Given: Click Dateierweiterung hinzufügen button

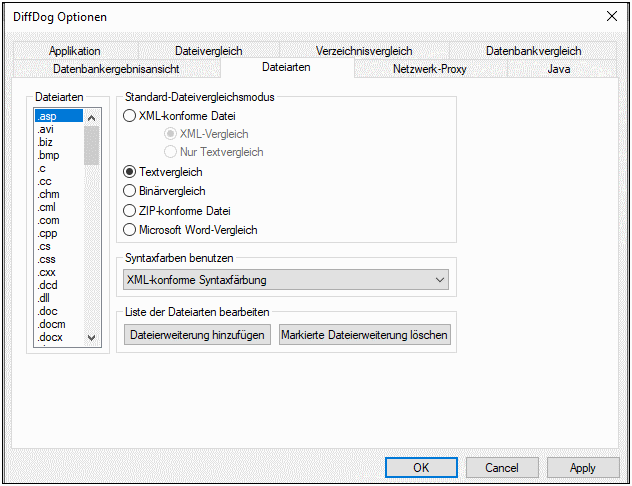Looking at the screenshot, I should click(197, 335).
